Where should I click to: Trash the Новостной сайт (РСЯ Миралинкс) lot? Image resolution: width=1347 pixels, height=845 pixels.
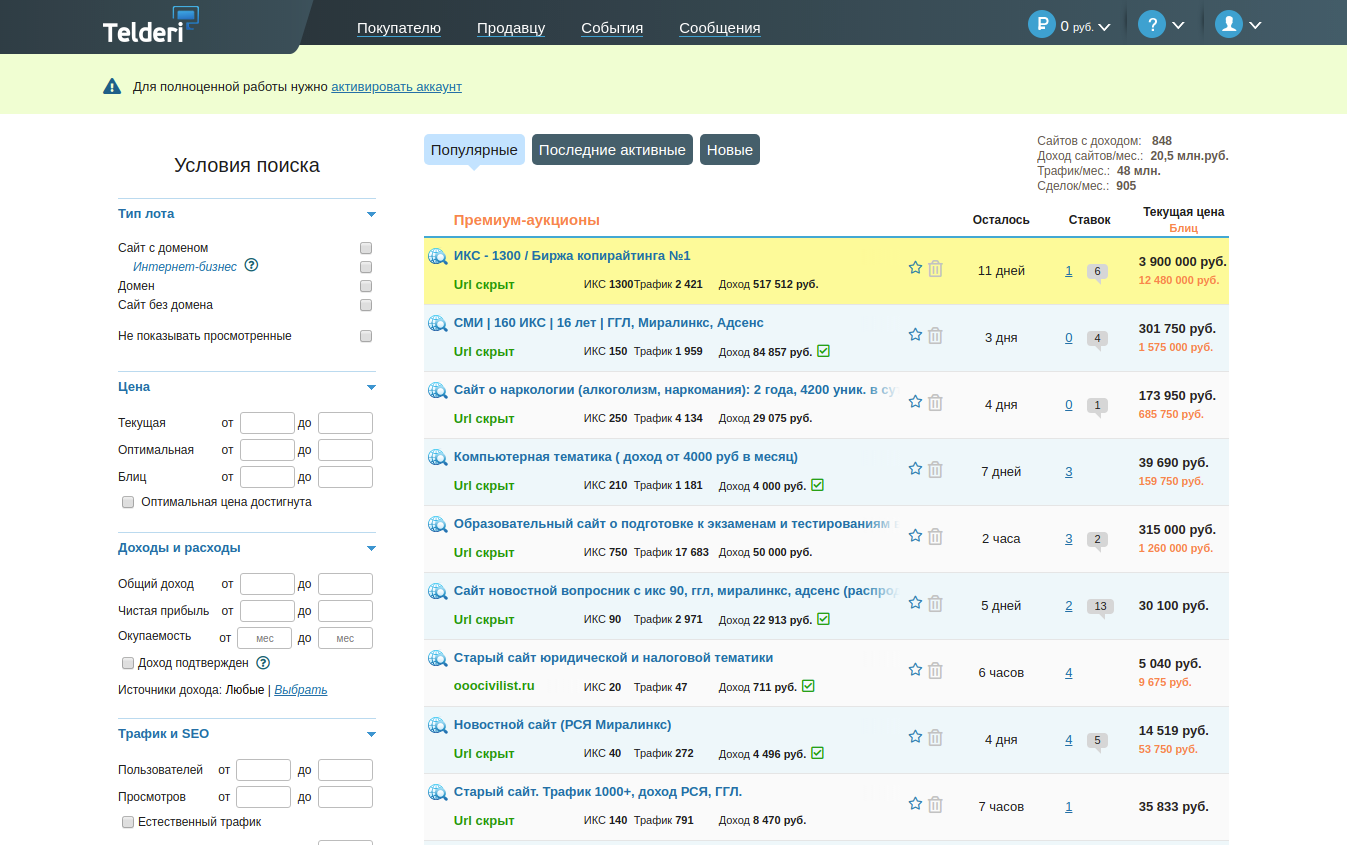(935, 737)
